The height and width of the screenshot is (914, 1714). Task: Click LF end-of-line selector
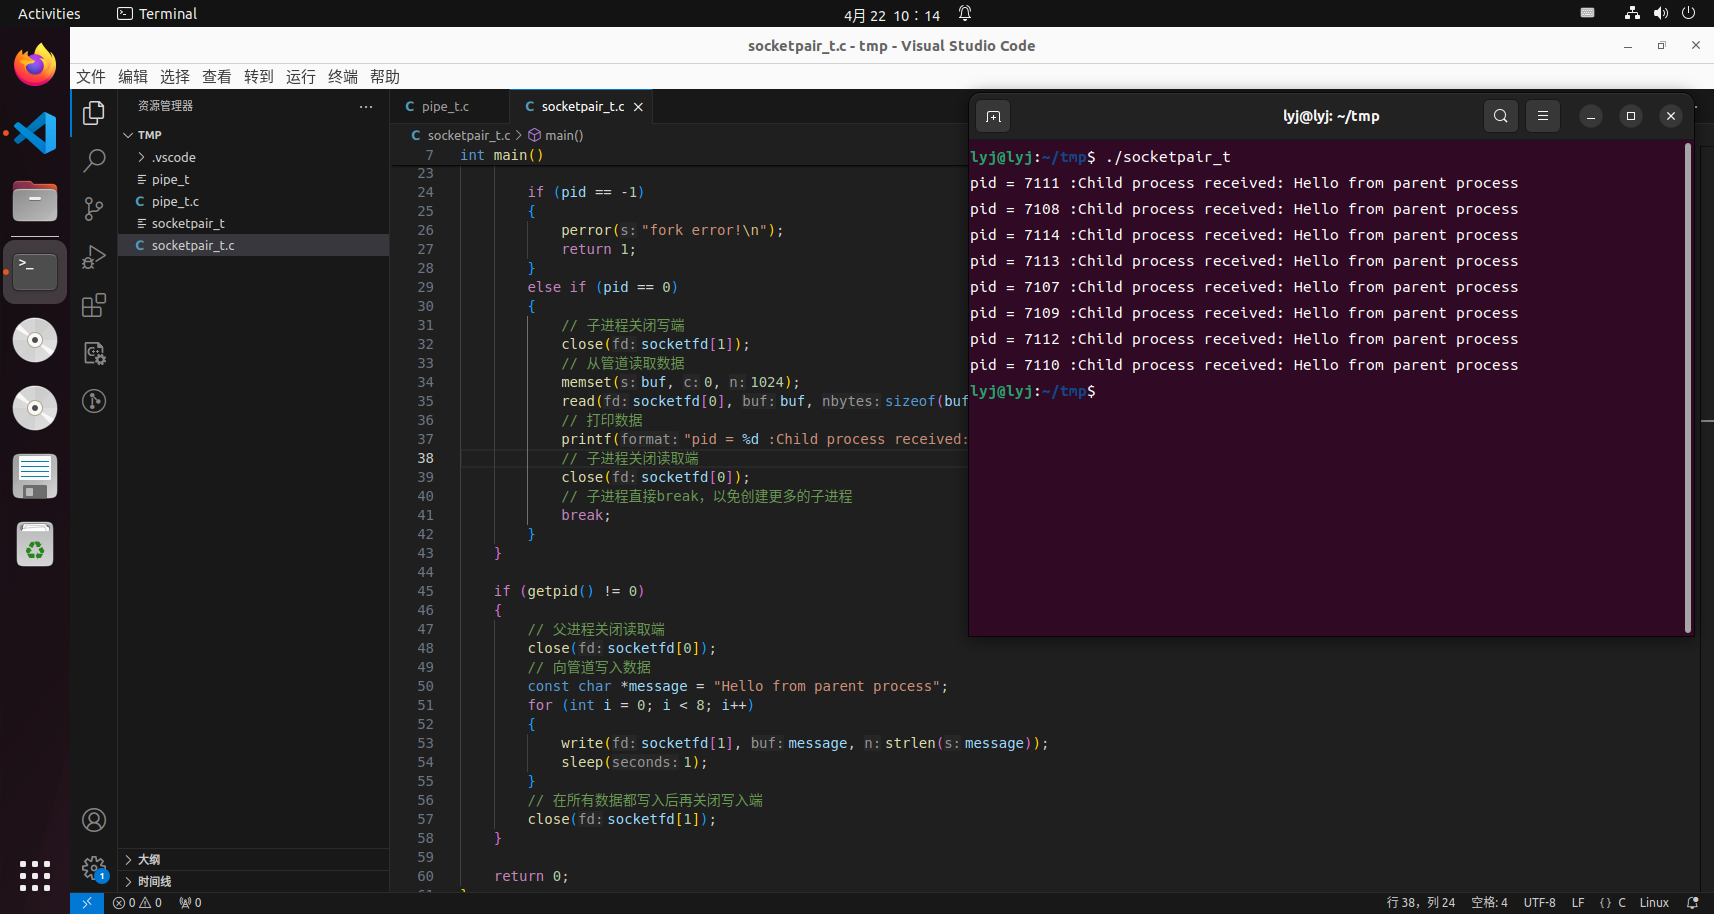(x=1578, y=902)
